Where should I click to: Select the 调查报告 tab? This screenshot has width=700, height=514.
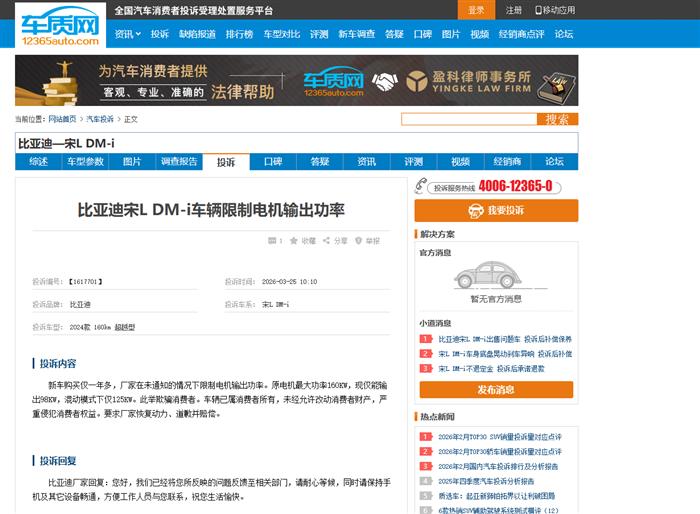tap(179, 162)
